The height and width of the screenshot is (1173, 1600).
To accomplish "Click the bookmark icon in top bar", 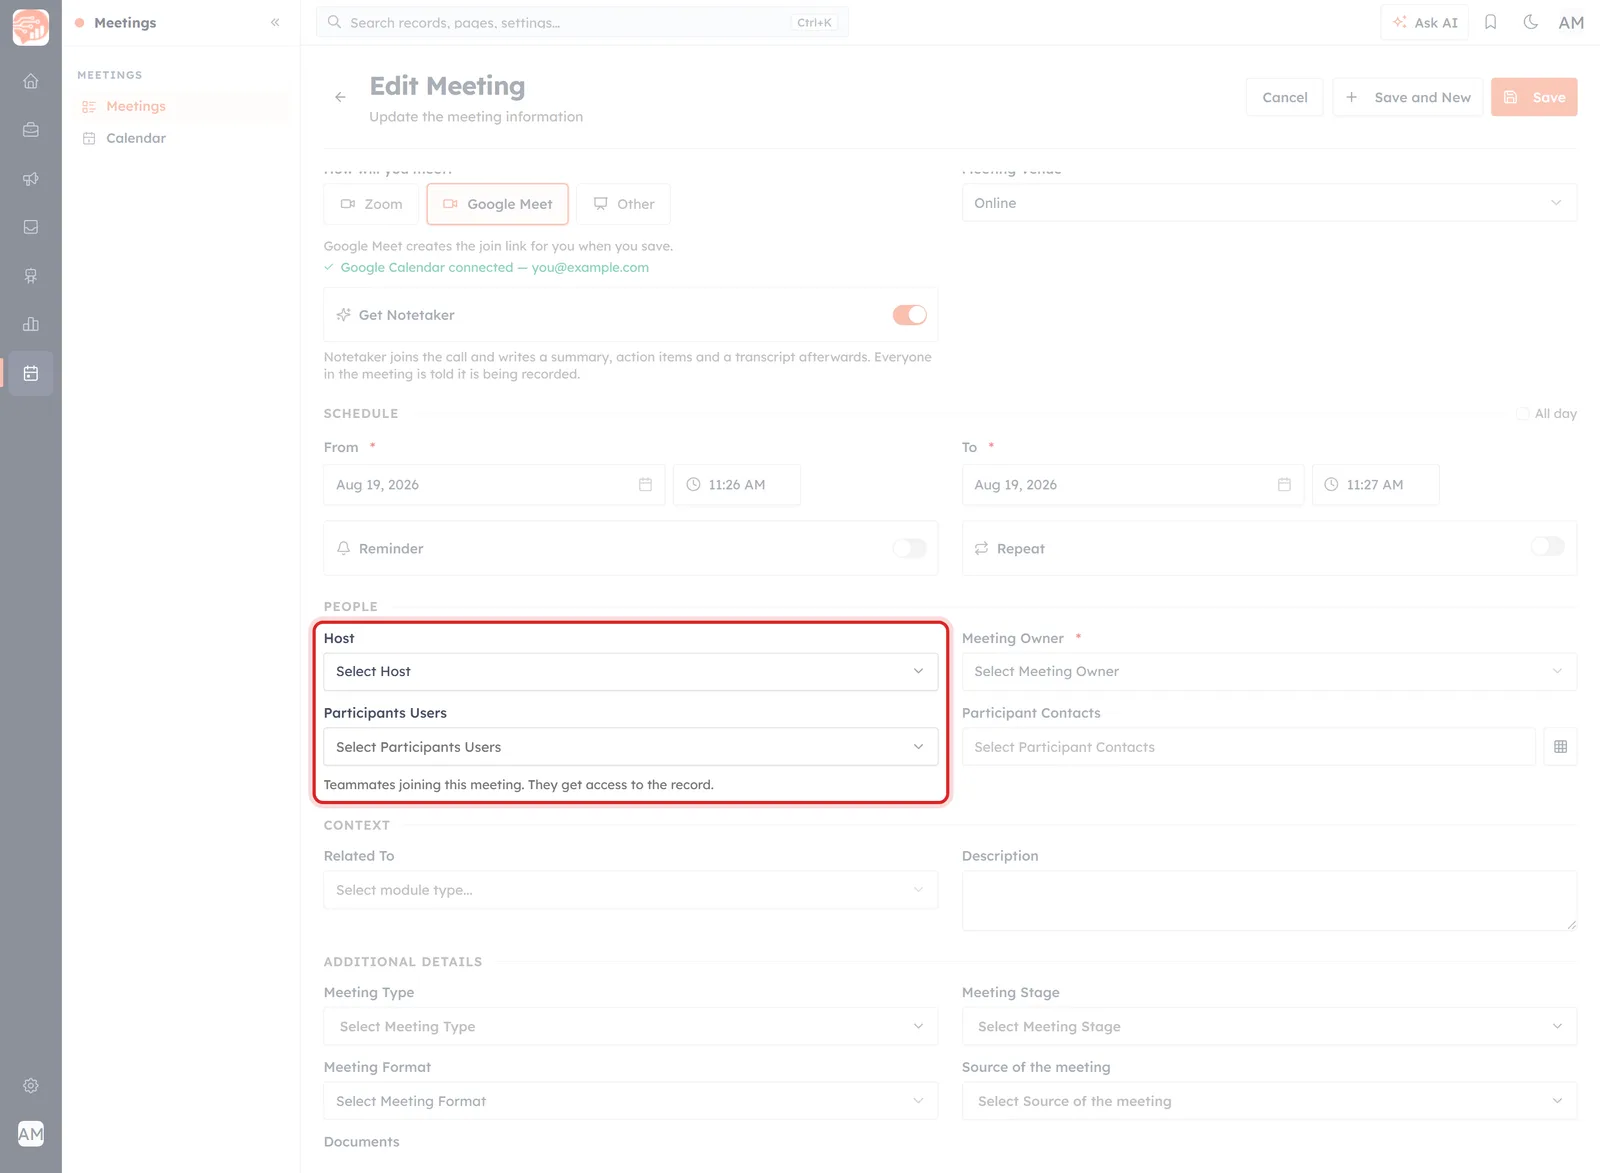I will click(1490, 22).
